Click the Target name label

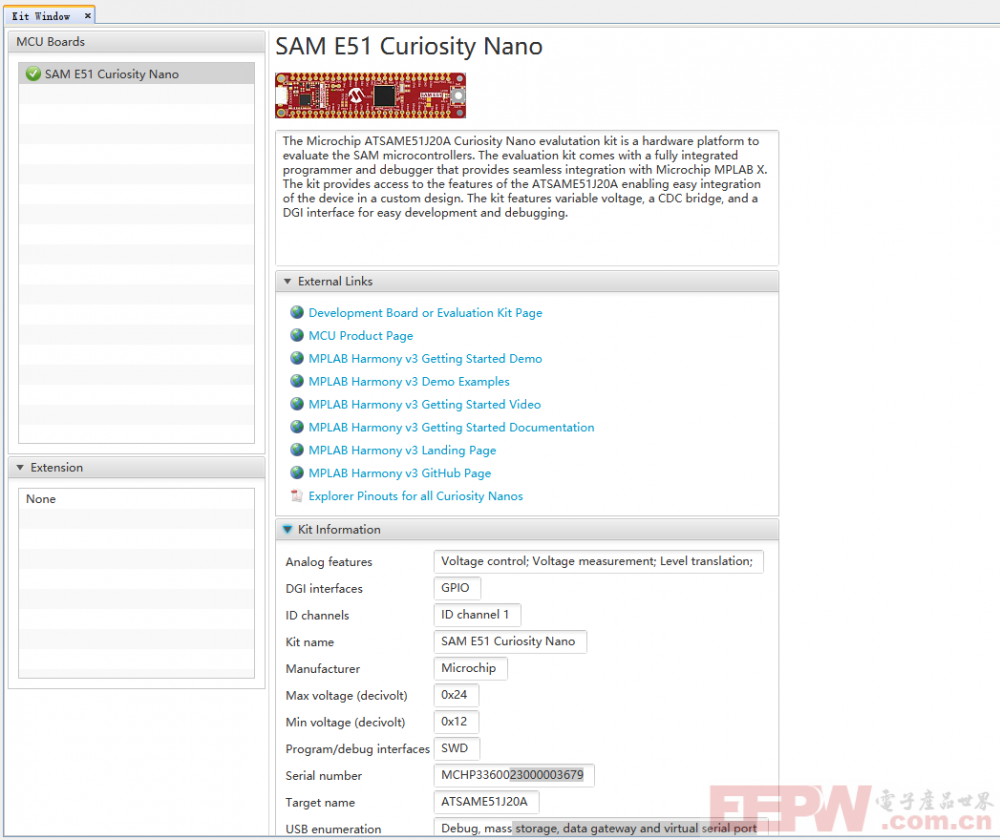[320, 803]
